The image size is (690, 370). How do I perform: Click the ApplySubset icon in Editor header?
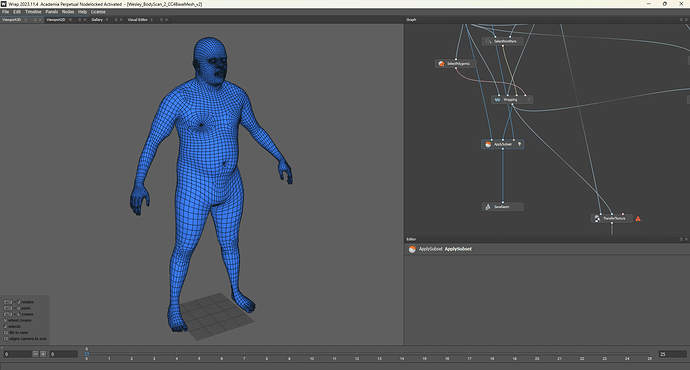click(x=412, y=249)
